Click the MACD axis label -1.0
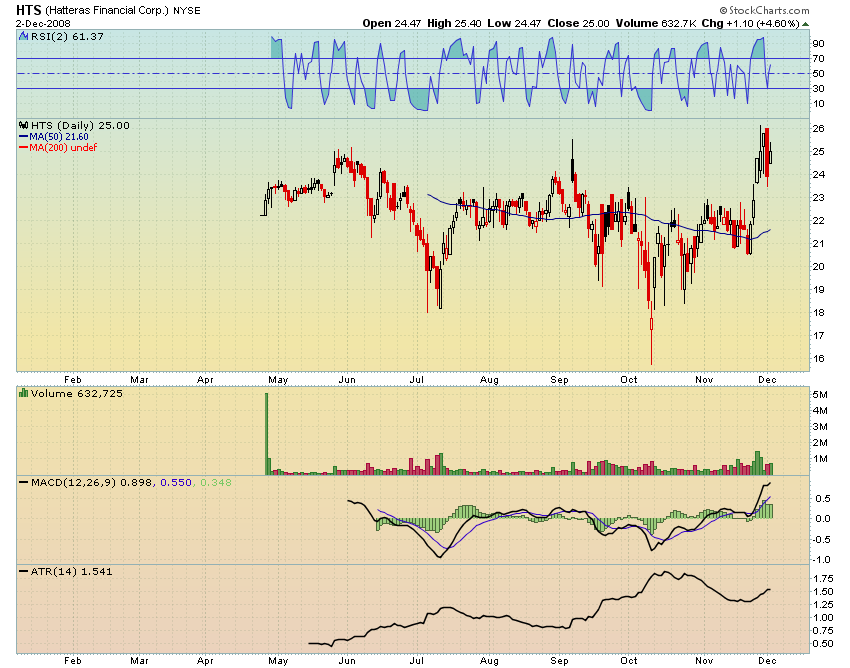The height and width of the screenshot is (668, 850). pos(822,560)
